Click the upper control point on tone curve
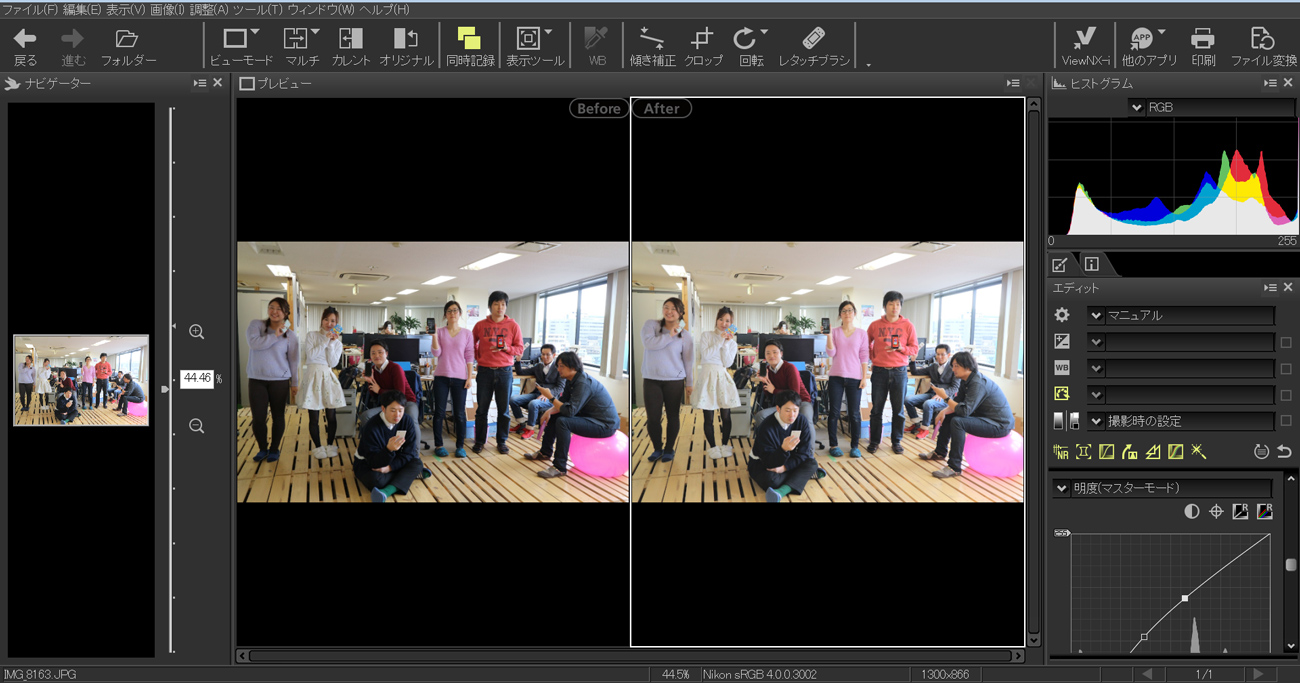 (x=1185, y=598)
